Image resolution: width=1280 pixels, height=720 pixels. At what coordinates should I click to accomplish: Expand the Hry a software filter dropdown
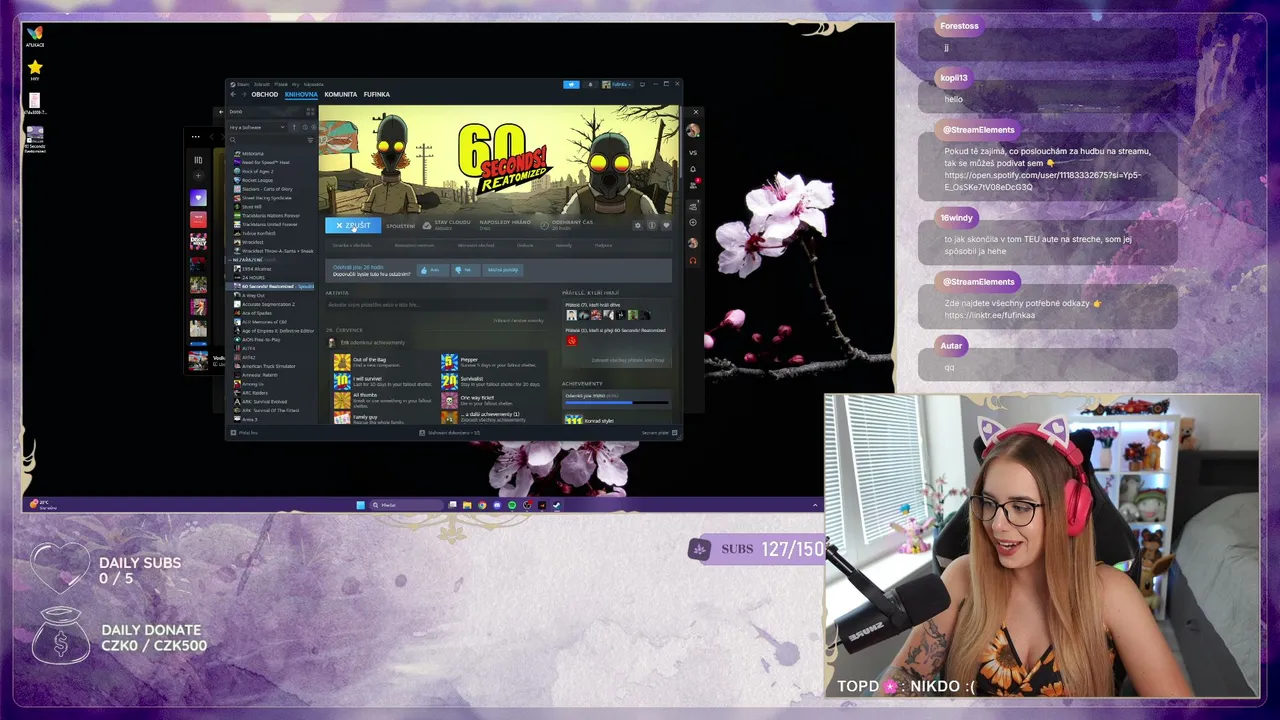coord(257,128)
